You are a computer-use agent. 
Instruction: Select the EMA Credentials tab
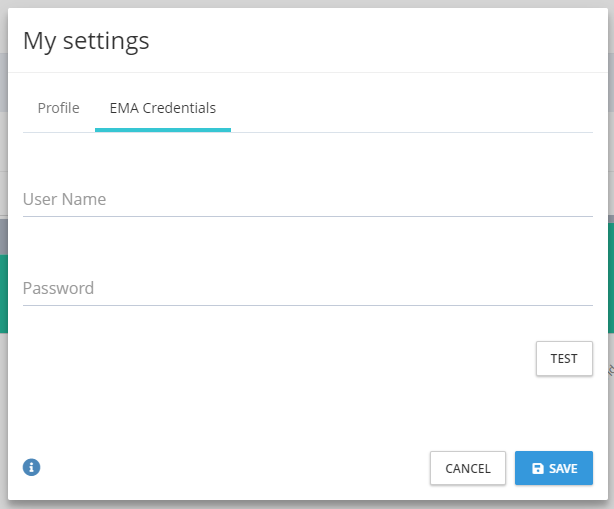(162, 108)
